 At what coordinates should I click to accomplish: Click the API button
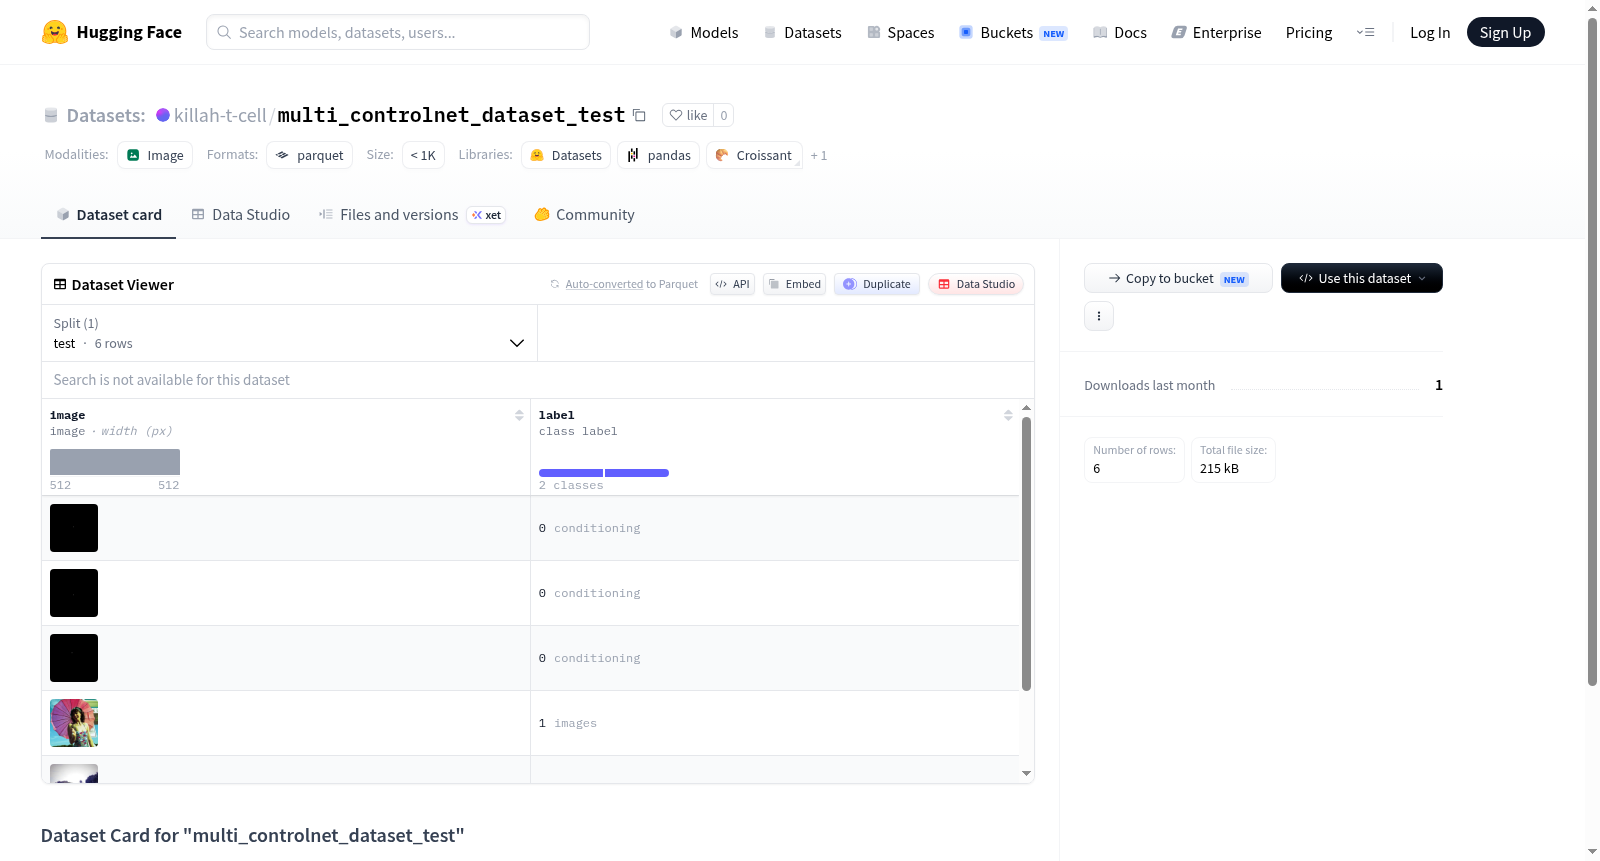pyautogui.click(x=732, y=284)
